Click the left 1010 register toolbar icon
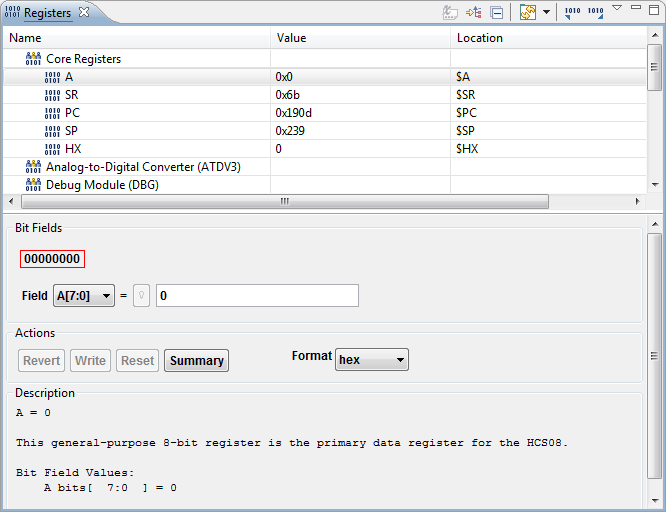Screen dimensions: 666x512 (x=571, y=13)
